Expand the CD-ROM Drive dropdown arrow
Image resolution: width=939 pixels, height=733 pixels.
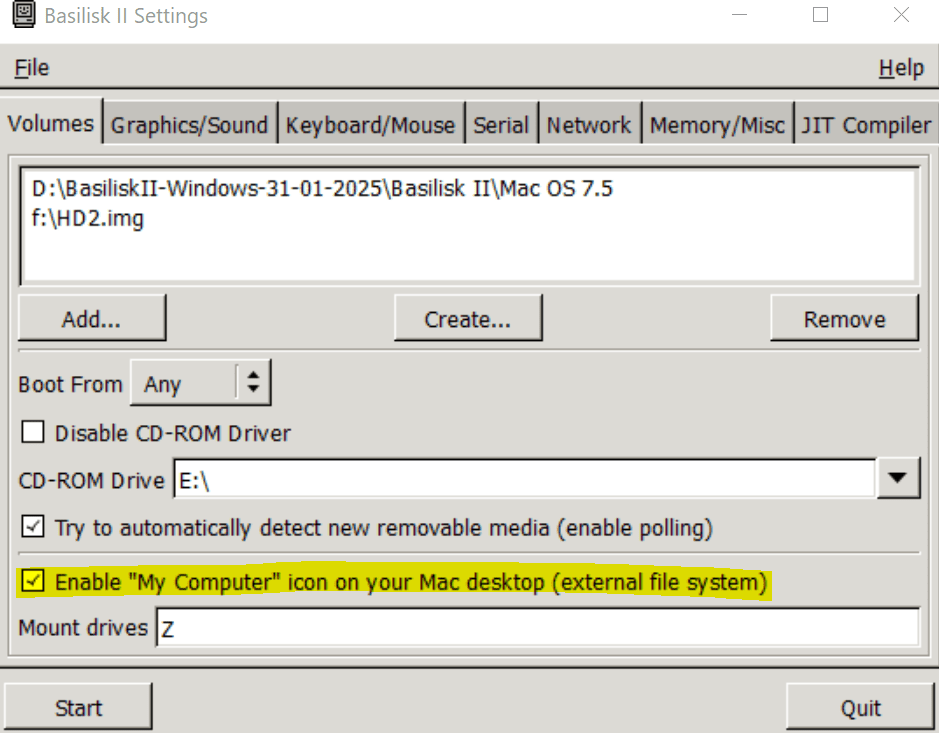[897, 479]
